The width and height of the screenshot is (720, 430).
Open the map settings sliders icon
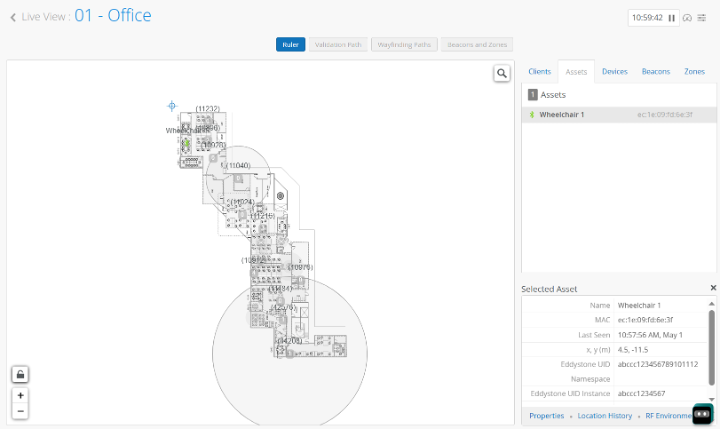click(x=702, y=18)
